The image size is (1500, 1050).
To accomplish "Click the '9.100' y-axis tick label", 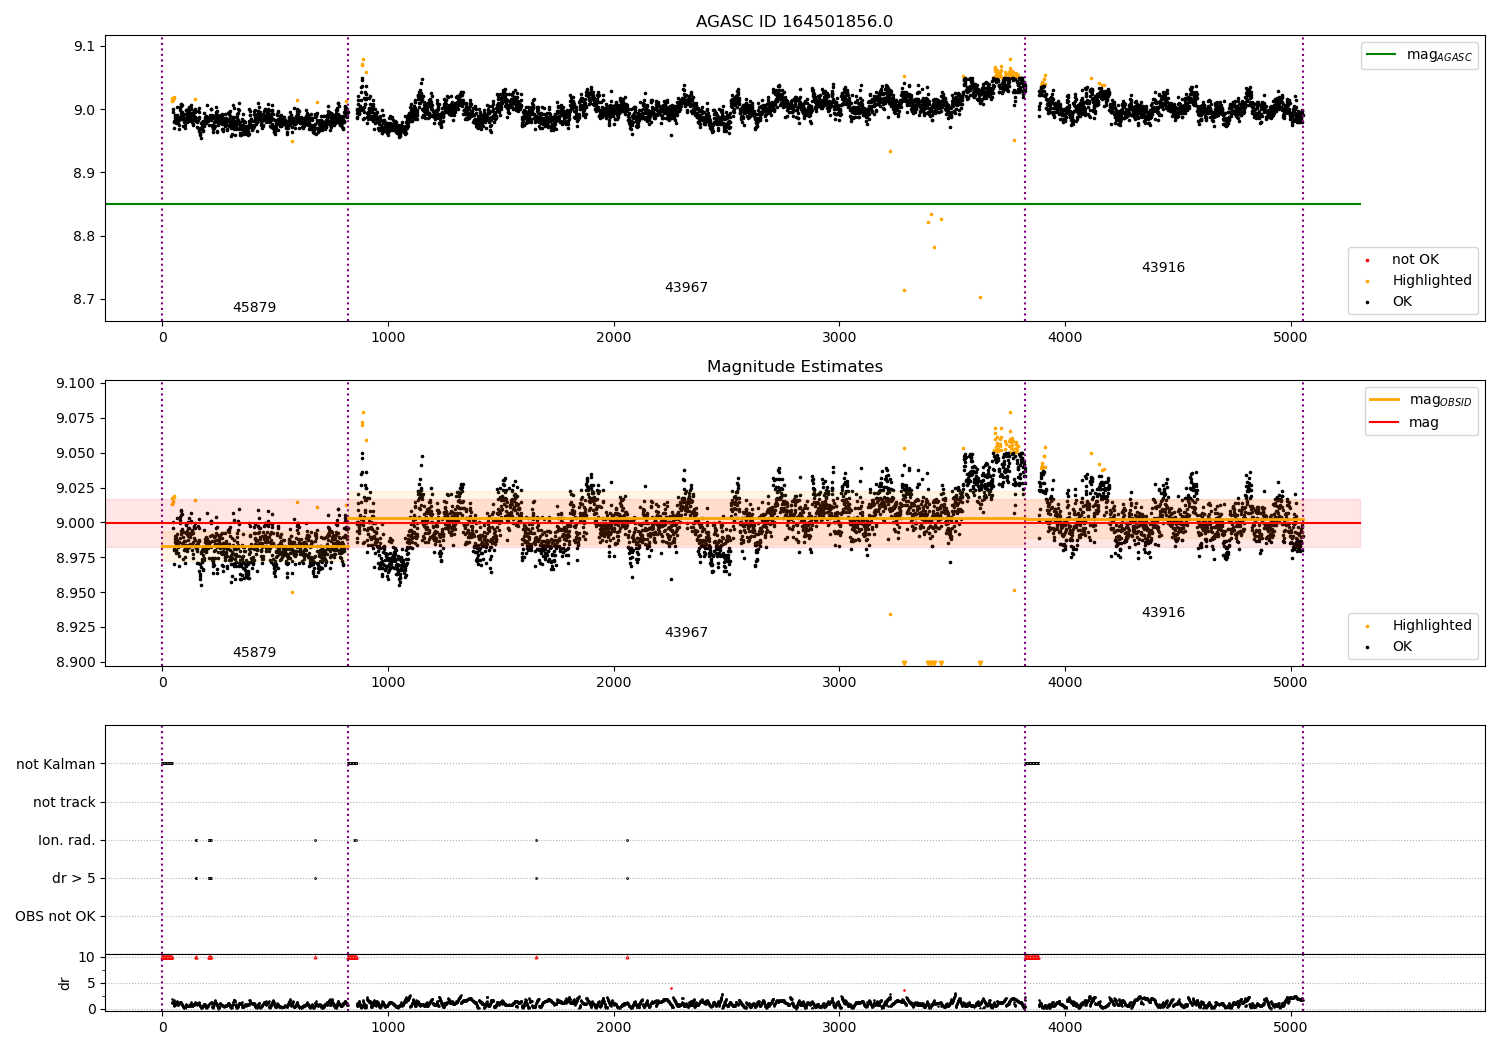I will 76,384.
